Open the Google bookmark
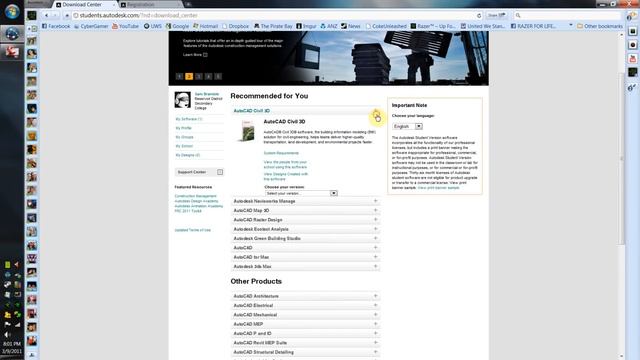This screenshot has width=640, height=360. (x=177, y=26)
